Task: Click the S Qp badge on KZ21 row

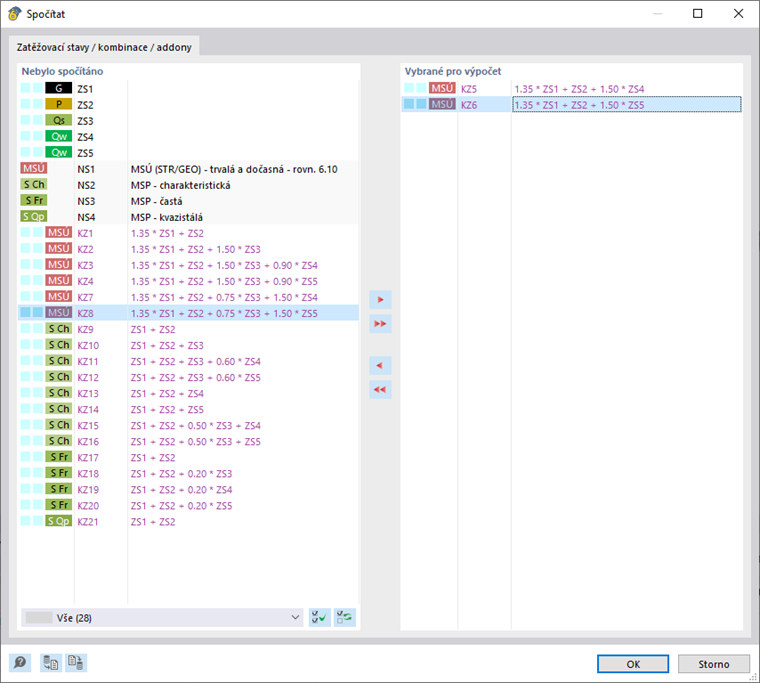Action: click(59, 521)
